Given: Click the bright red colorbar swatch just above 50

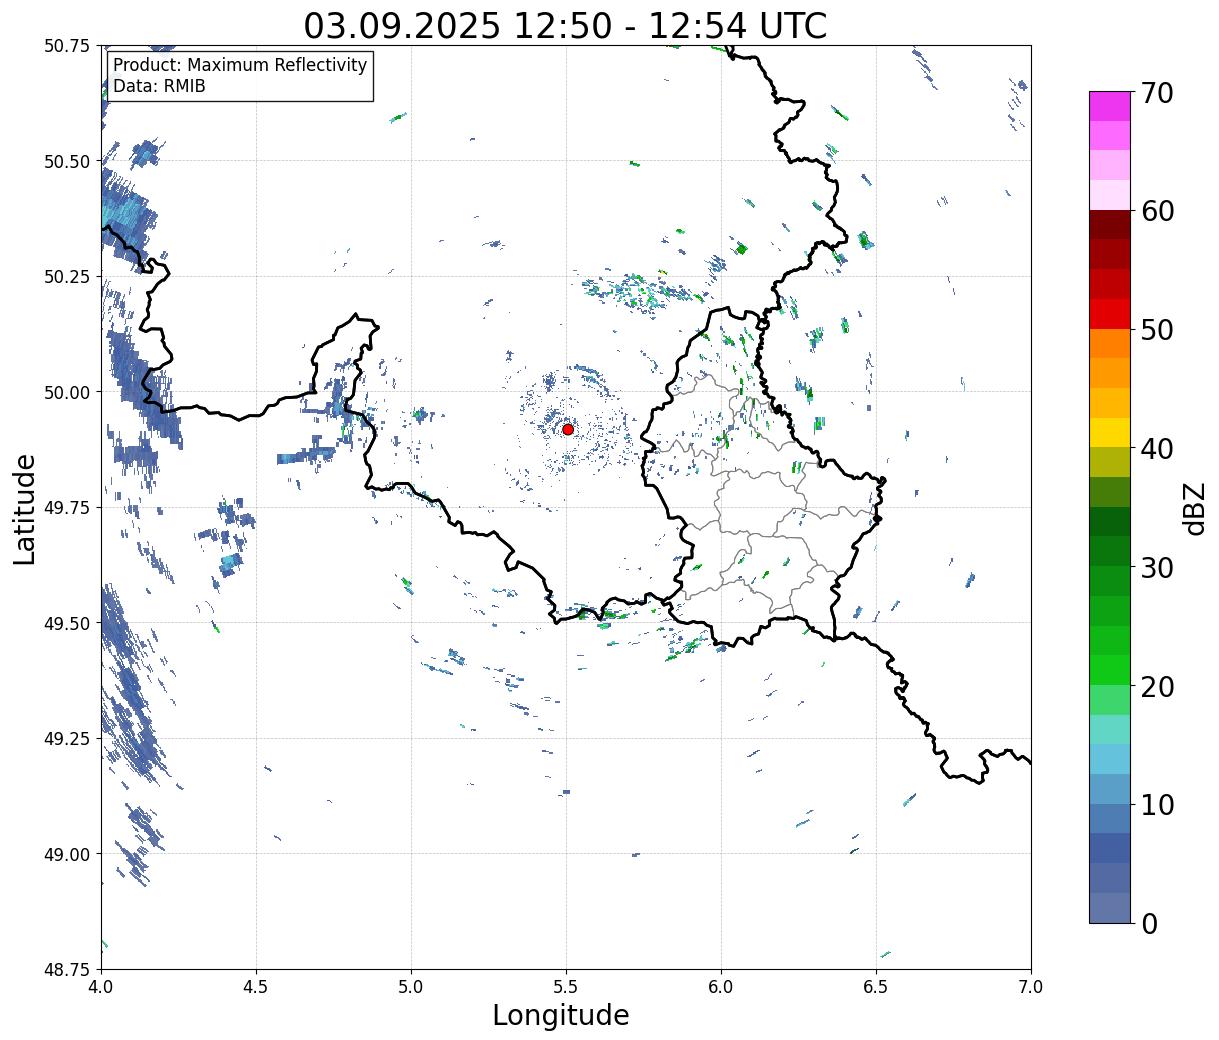Looking at the screenshot, I should [1110, 314].
